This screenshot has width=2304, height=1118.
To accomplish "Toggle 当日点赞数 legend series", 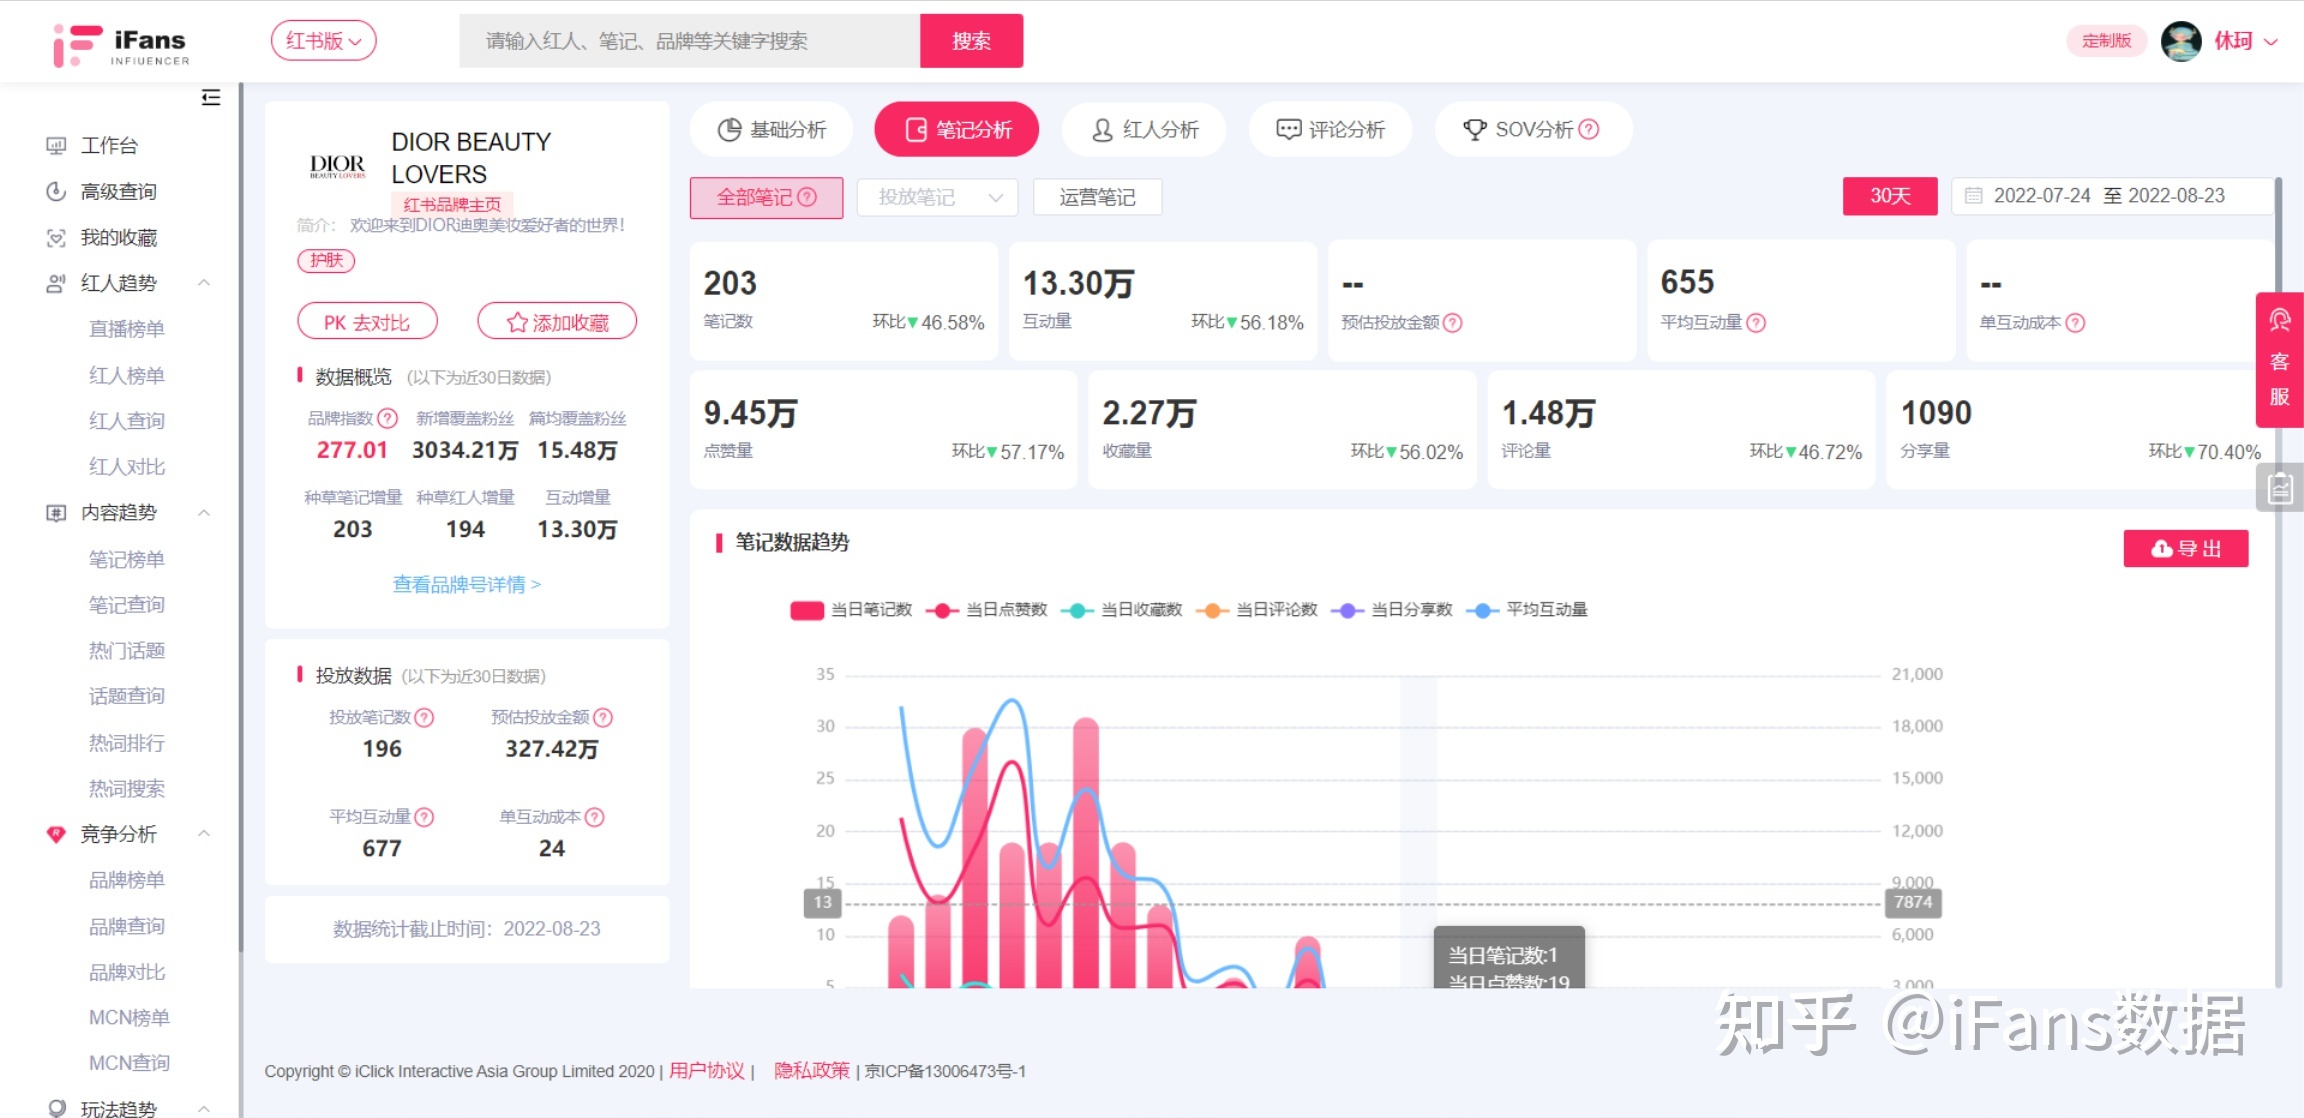I will [x=986, y=610].
